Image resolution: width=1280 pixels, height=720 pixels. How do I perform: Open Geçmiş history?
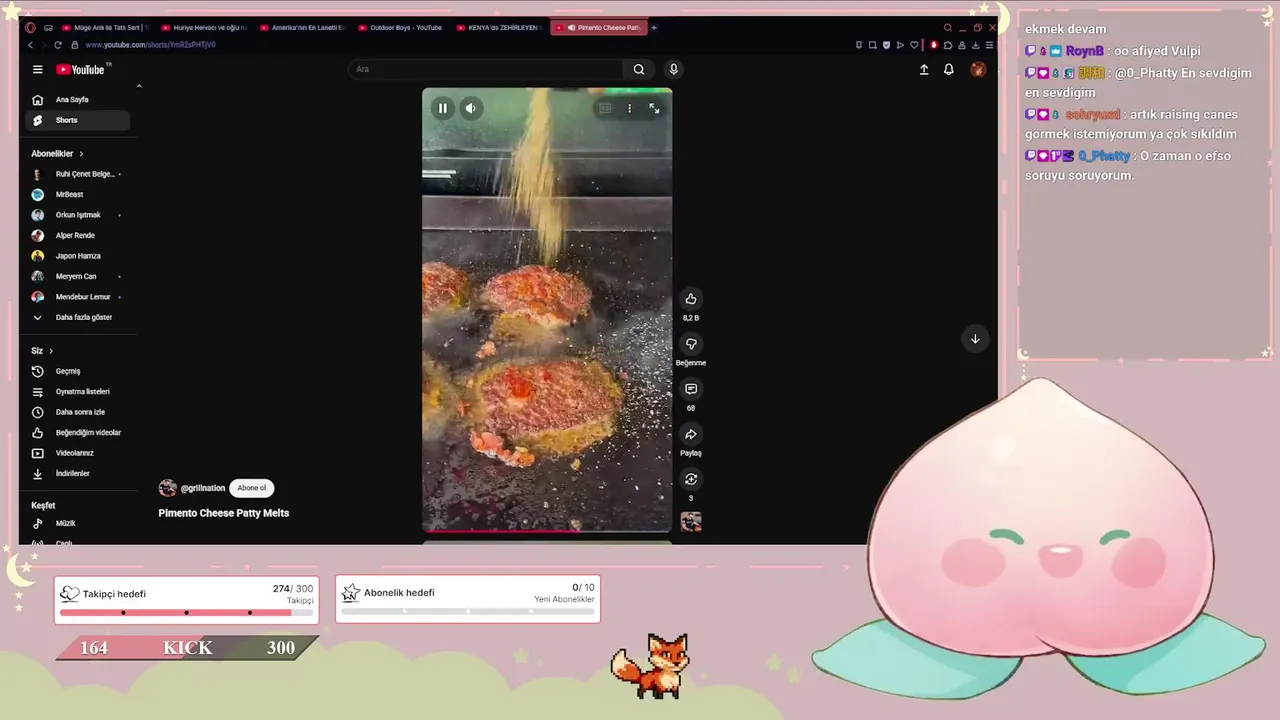click(x=78, y=371)
